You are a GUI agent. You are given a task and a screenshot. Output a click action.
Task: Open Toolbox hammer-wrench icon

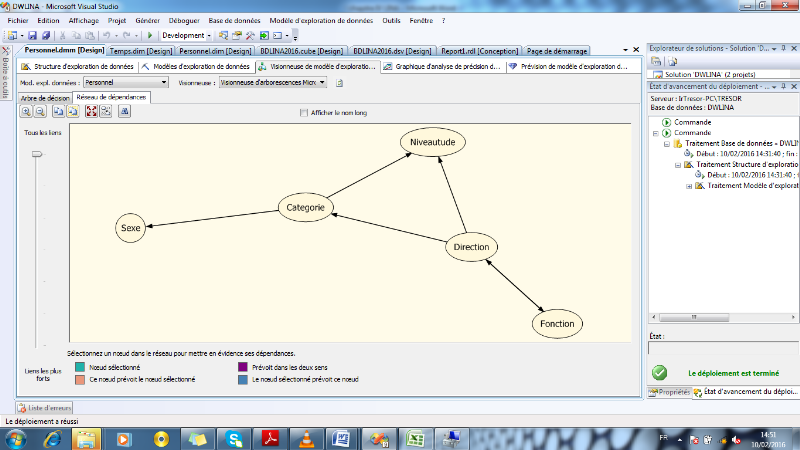point(250,35)
